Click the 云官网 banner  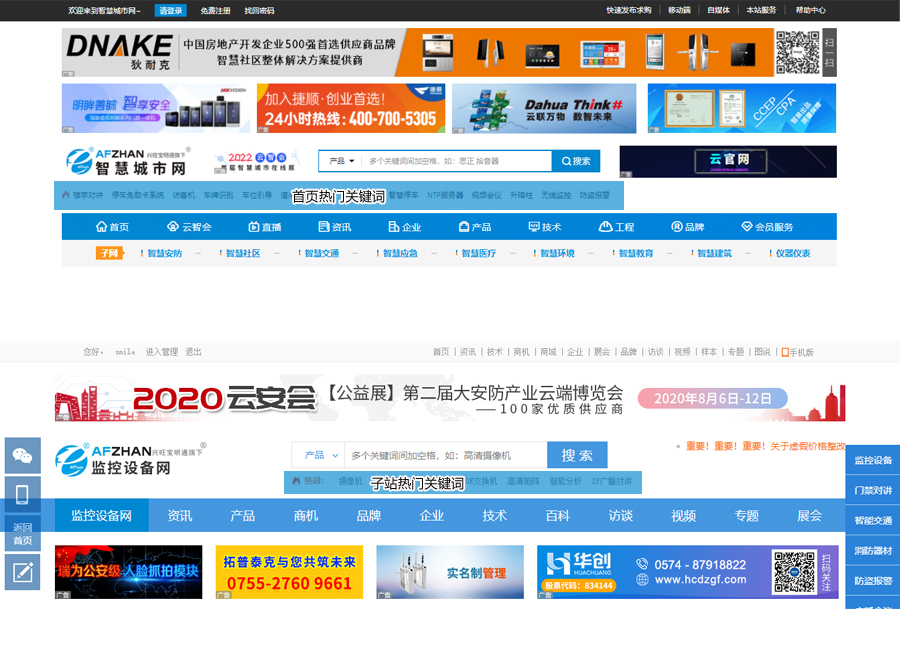(728, 161)
